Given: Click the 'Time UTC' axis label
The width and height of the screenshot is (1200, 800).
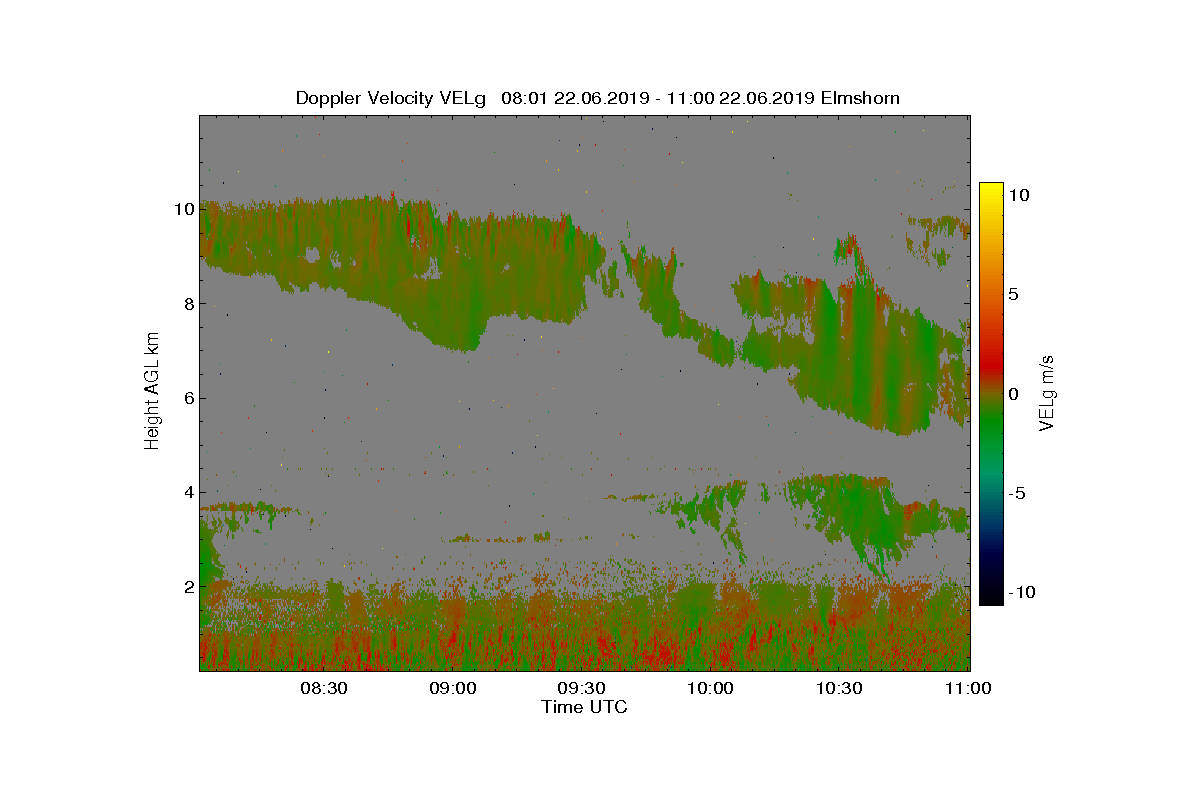Looking at the screenshot, I should click(x=585, y=707).
